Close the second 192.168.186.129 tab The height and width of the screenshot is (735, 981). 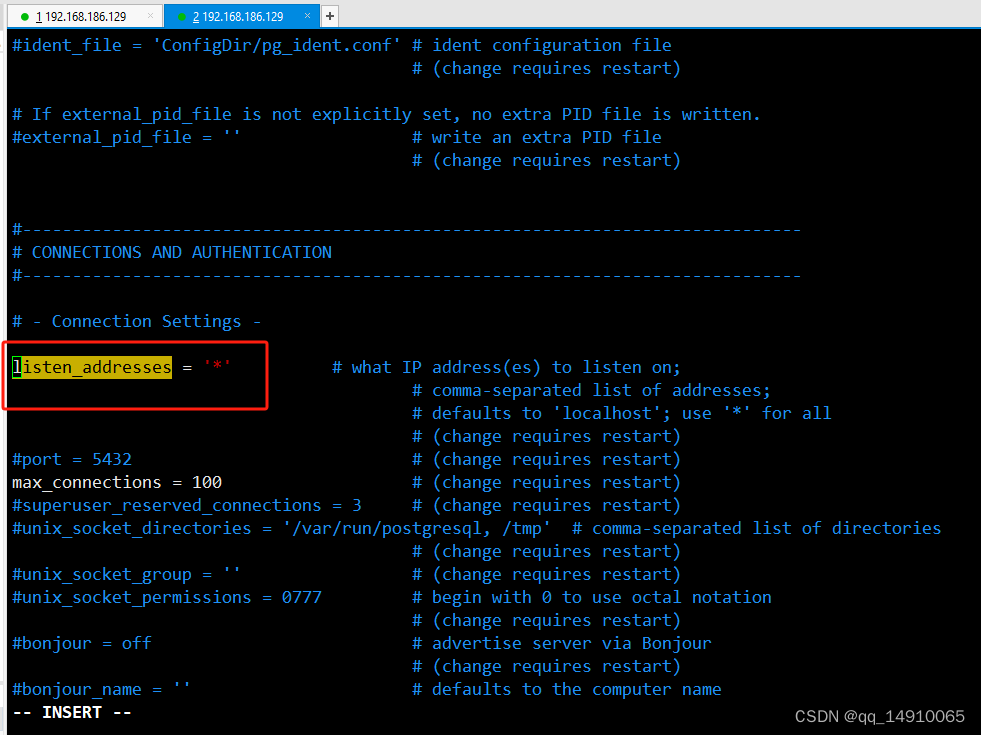[307, 15]
